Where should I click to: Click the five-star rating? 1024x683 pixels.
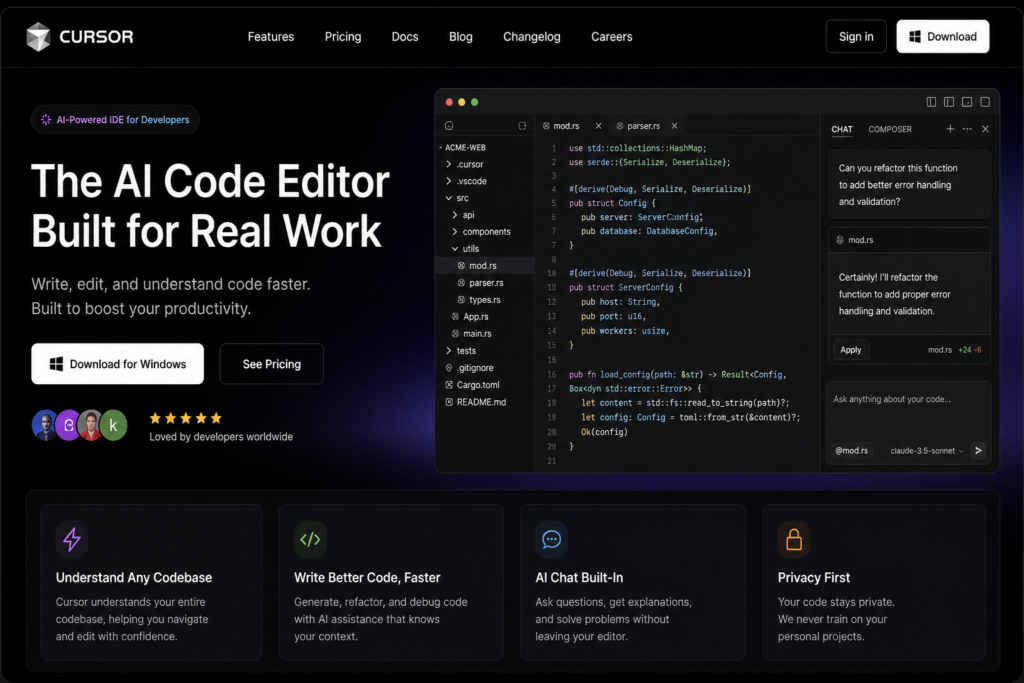tap(185, 418)
